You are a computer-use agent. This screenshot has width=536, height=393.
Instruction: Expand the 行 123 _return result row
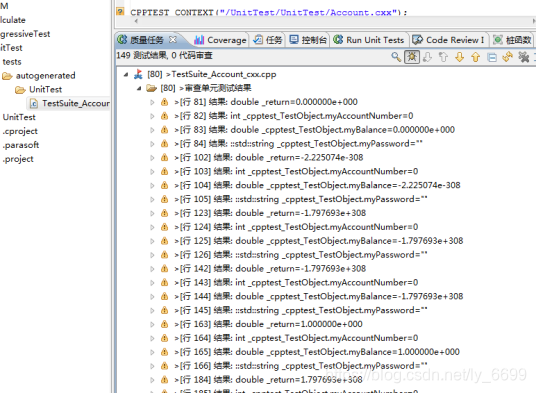pos(152,213)
